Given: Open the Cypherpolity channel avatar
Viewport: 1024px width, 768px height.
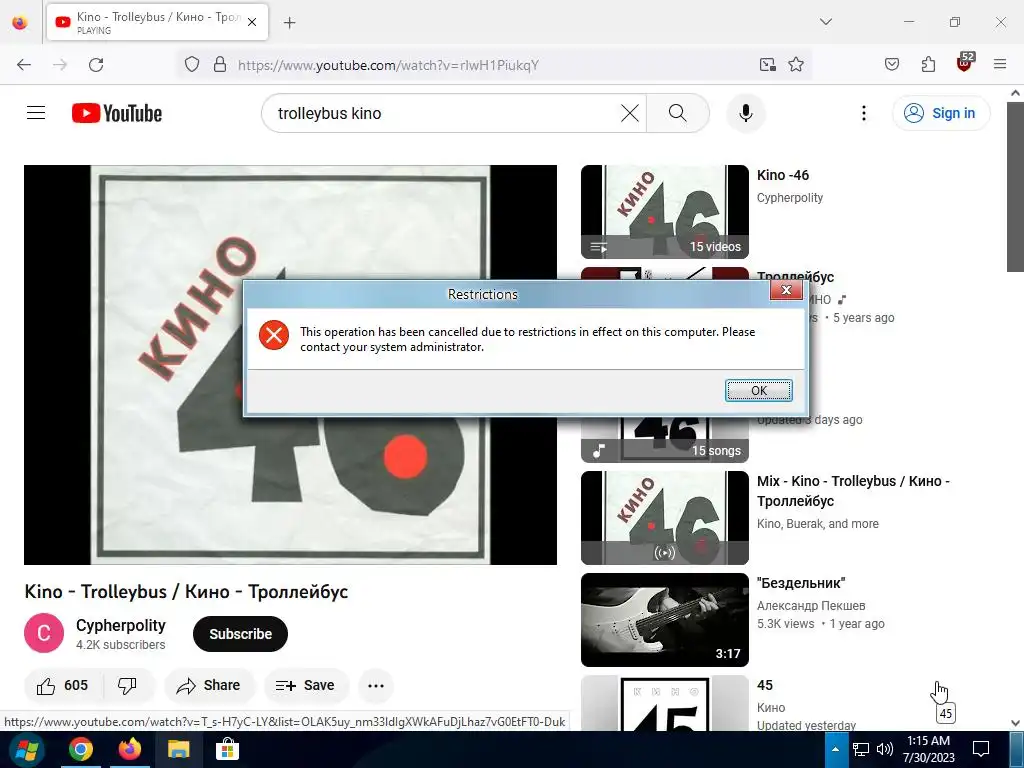Looking at the screenshot, I should (x=44, y=633).
